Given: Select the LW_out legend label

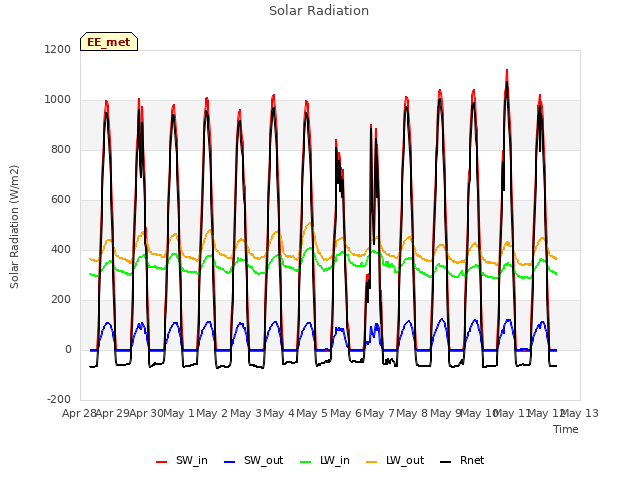Looking at the screenshot, I should click(405, 460).
